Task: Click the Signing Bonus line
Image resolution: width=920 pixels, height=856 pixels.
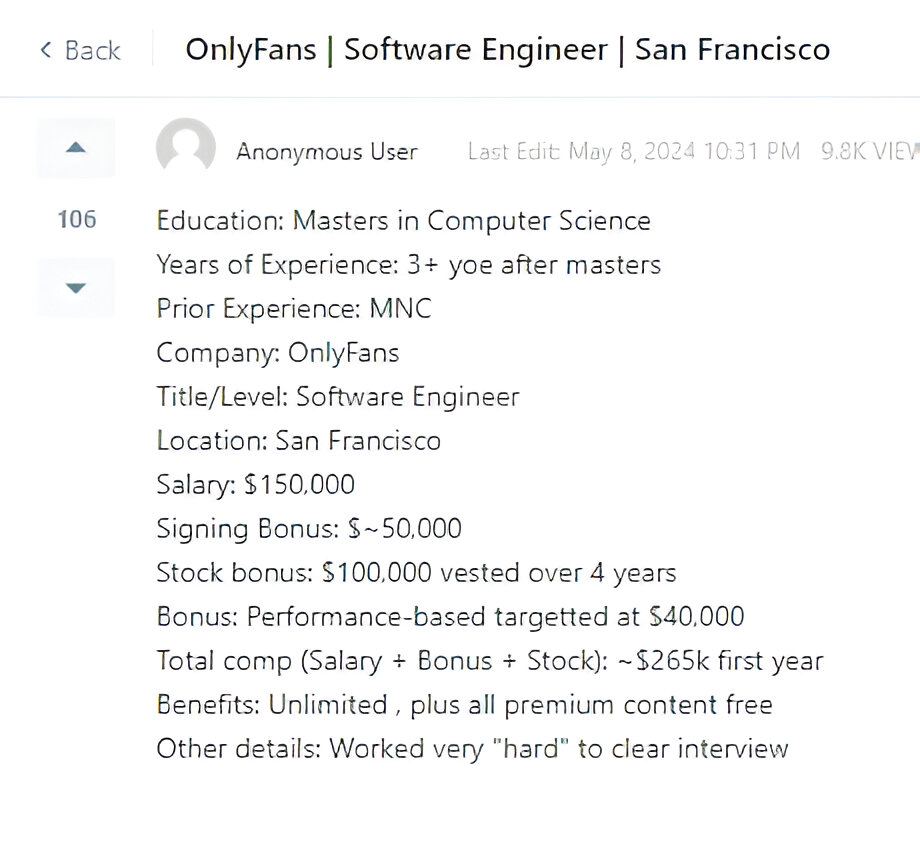Action: pos(309,529)
